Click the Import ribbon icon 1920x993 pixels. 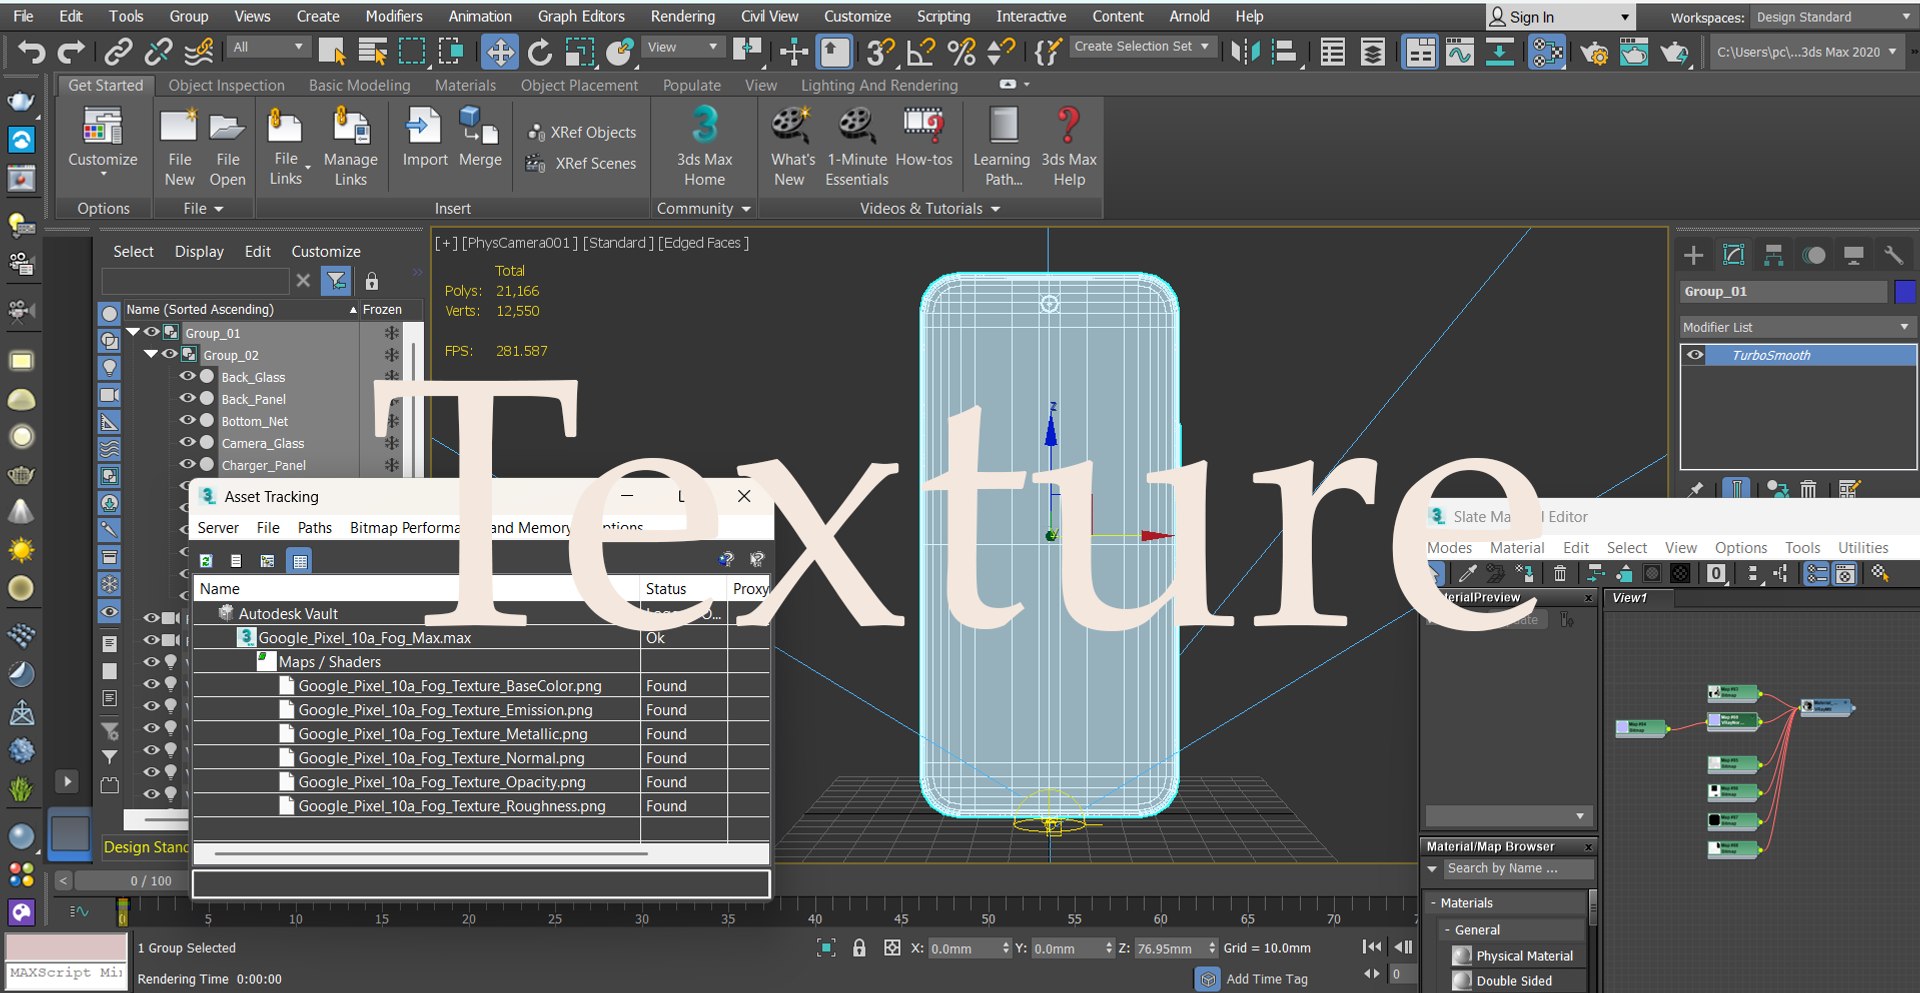coord(424,138)
